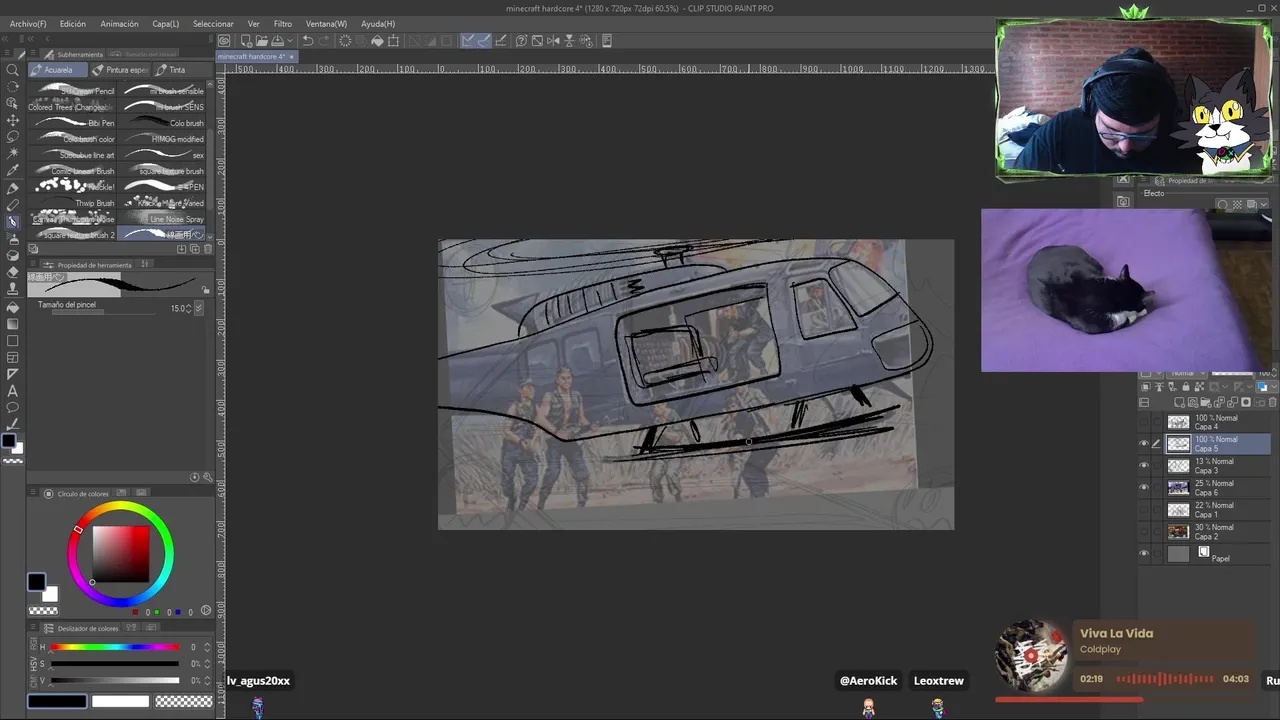Show Capa 4 layer visibility box
The width and height of the screenshot is (1280, 720).
tap(1144, 422)
